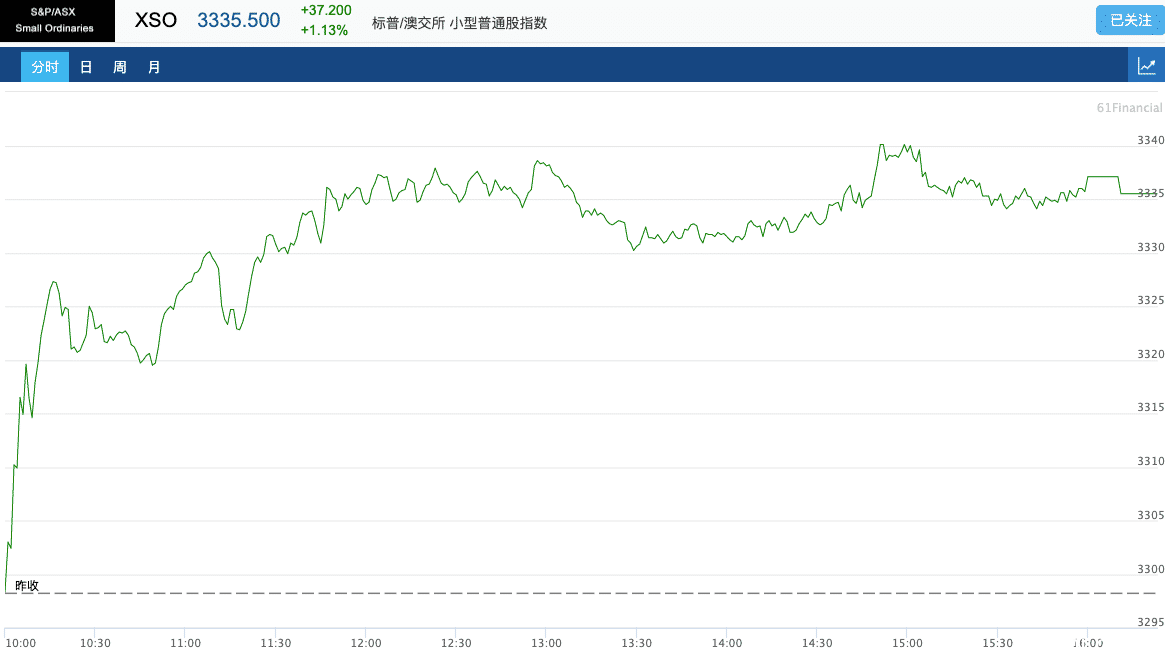Select the 分时 intraday tab
The image size is (1165, 655).
click(45, 67)
